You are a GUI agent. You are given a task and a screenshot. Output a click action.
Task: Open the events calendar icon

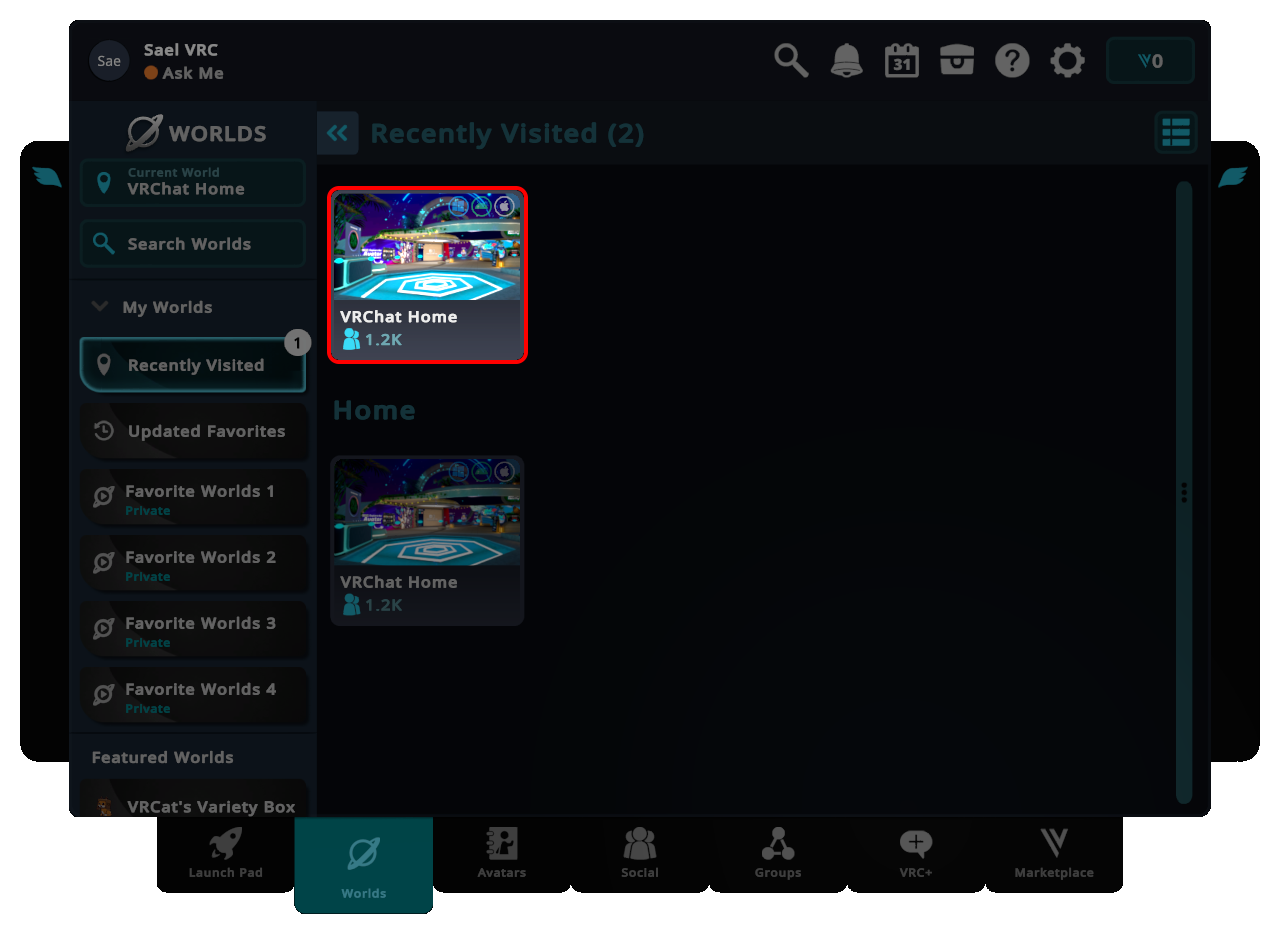click(x=901, y=61)
